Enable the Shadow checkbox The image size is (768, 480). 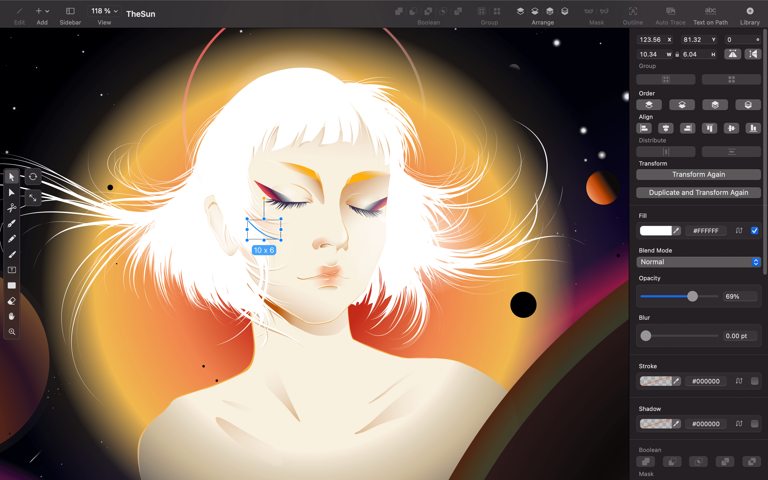click(754, 424)
